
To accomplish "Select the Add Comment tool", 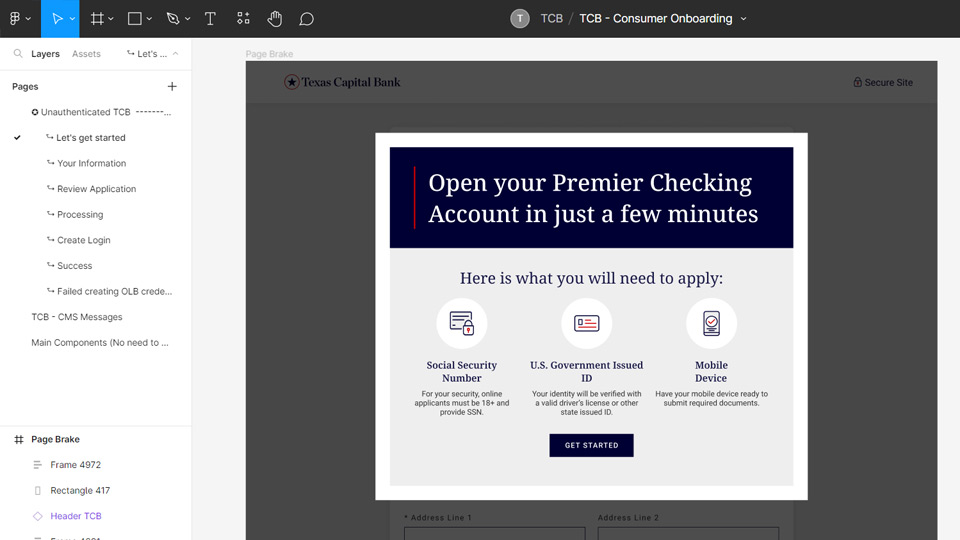I will [307, 19].
